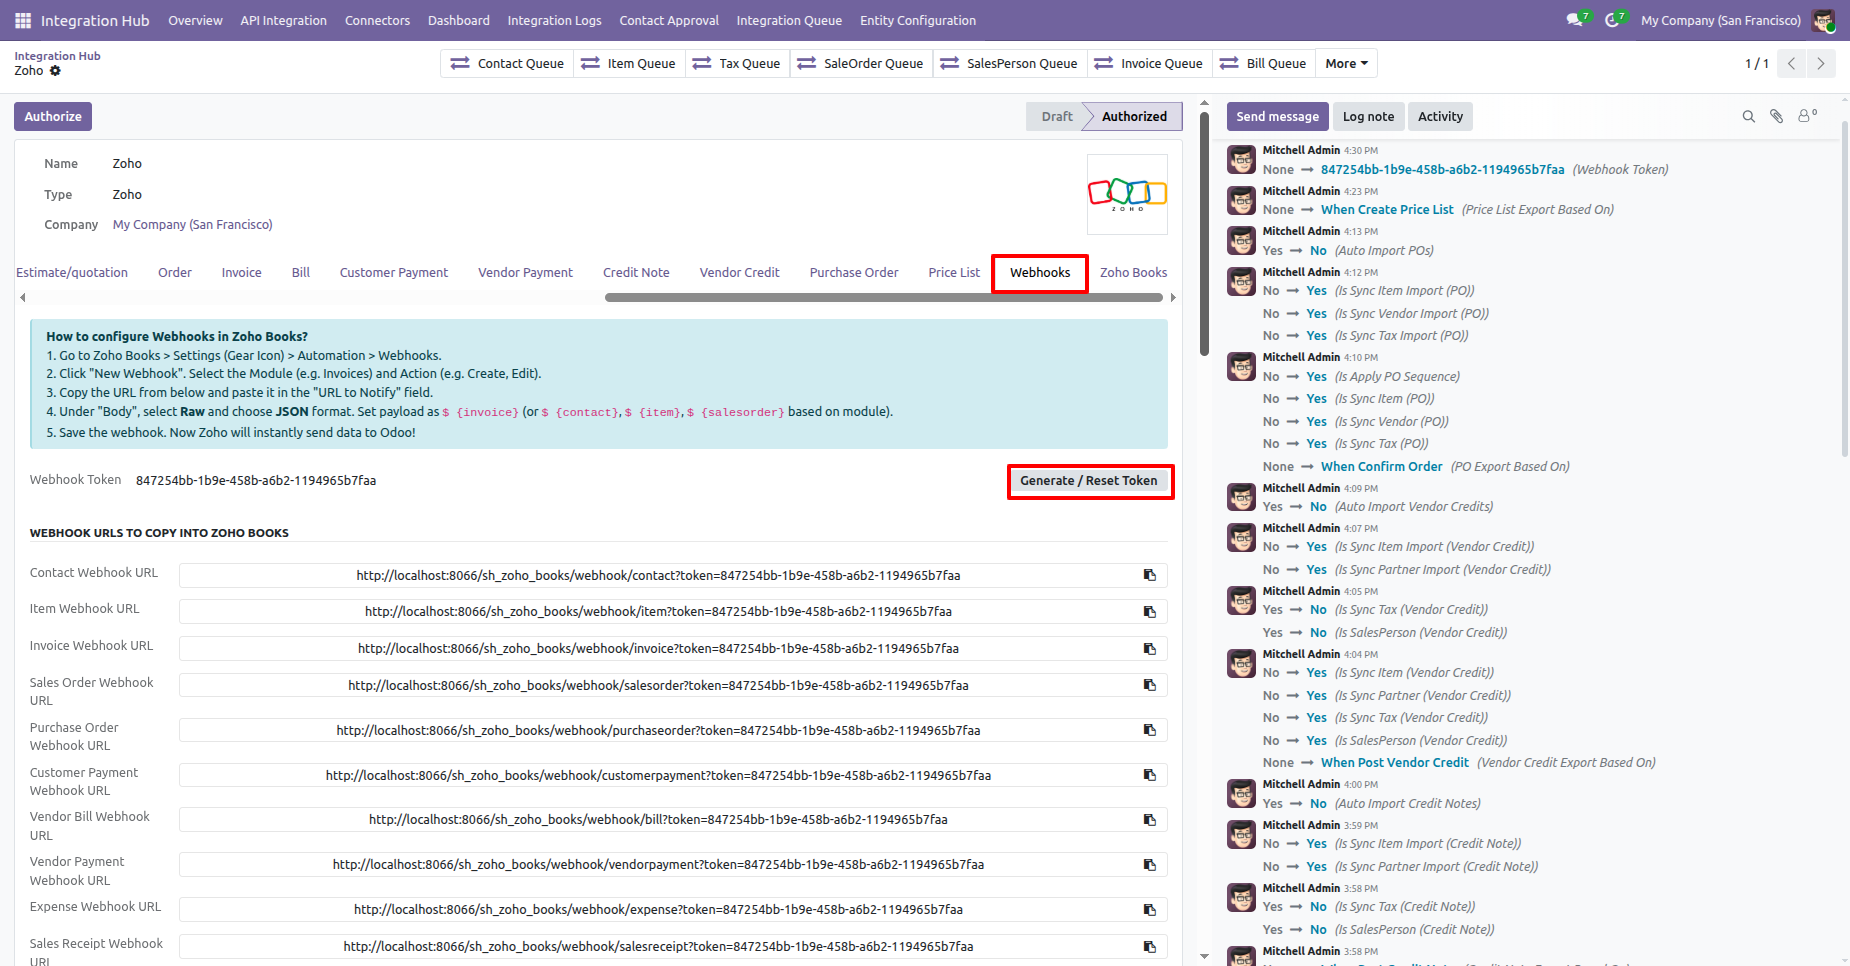Go to the previous record arrow

pos(1791,64)
